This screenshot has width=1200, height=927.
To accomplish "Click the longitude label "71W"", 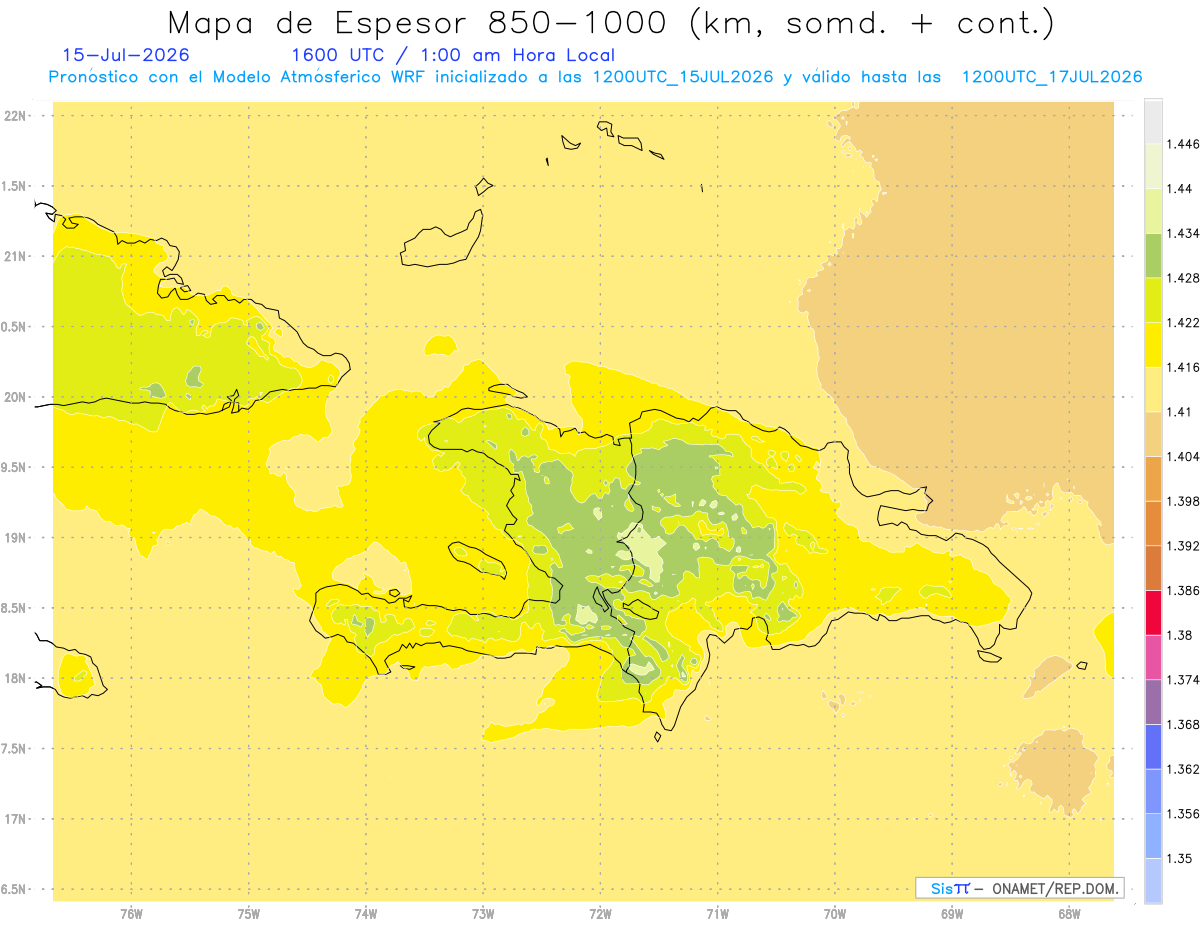I will (x=717, y=914).
